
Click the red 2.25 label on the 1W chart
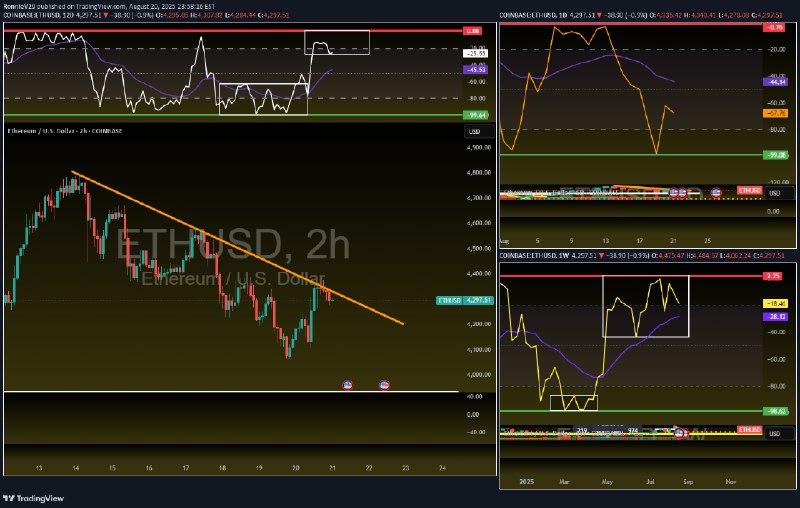pyautogui.click(x=773, y=276)
